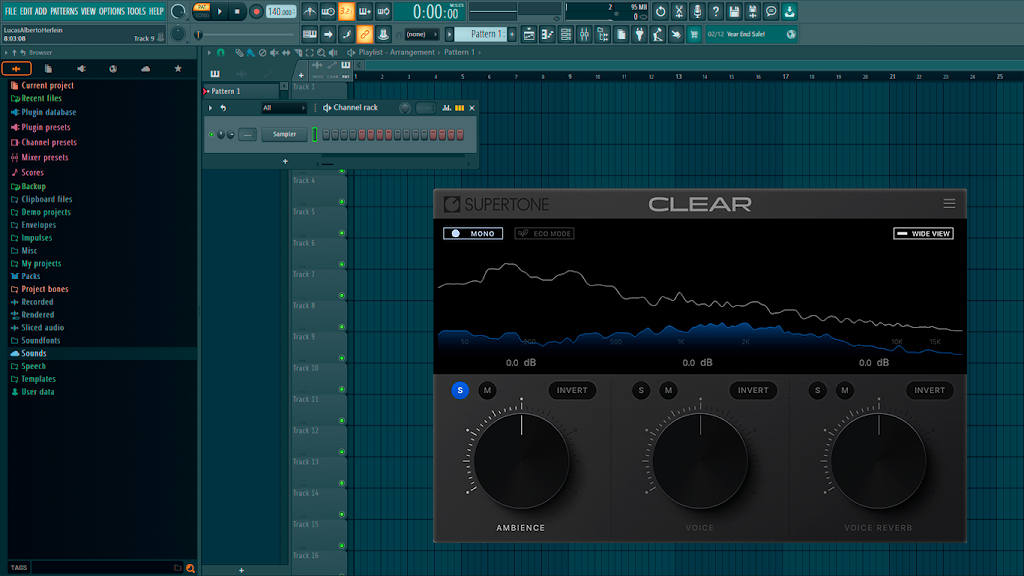The height and width of the screenshot is (576, 1024).
Task: Select the playlist mute tool
Action: [274, 52]
